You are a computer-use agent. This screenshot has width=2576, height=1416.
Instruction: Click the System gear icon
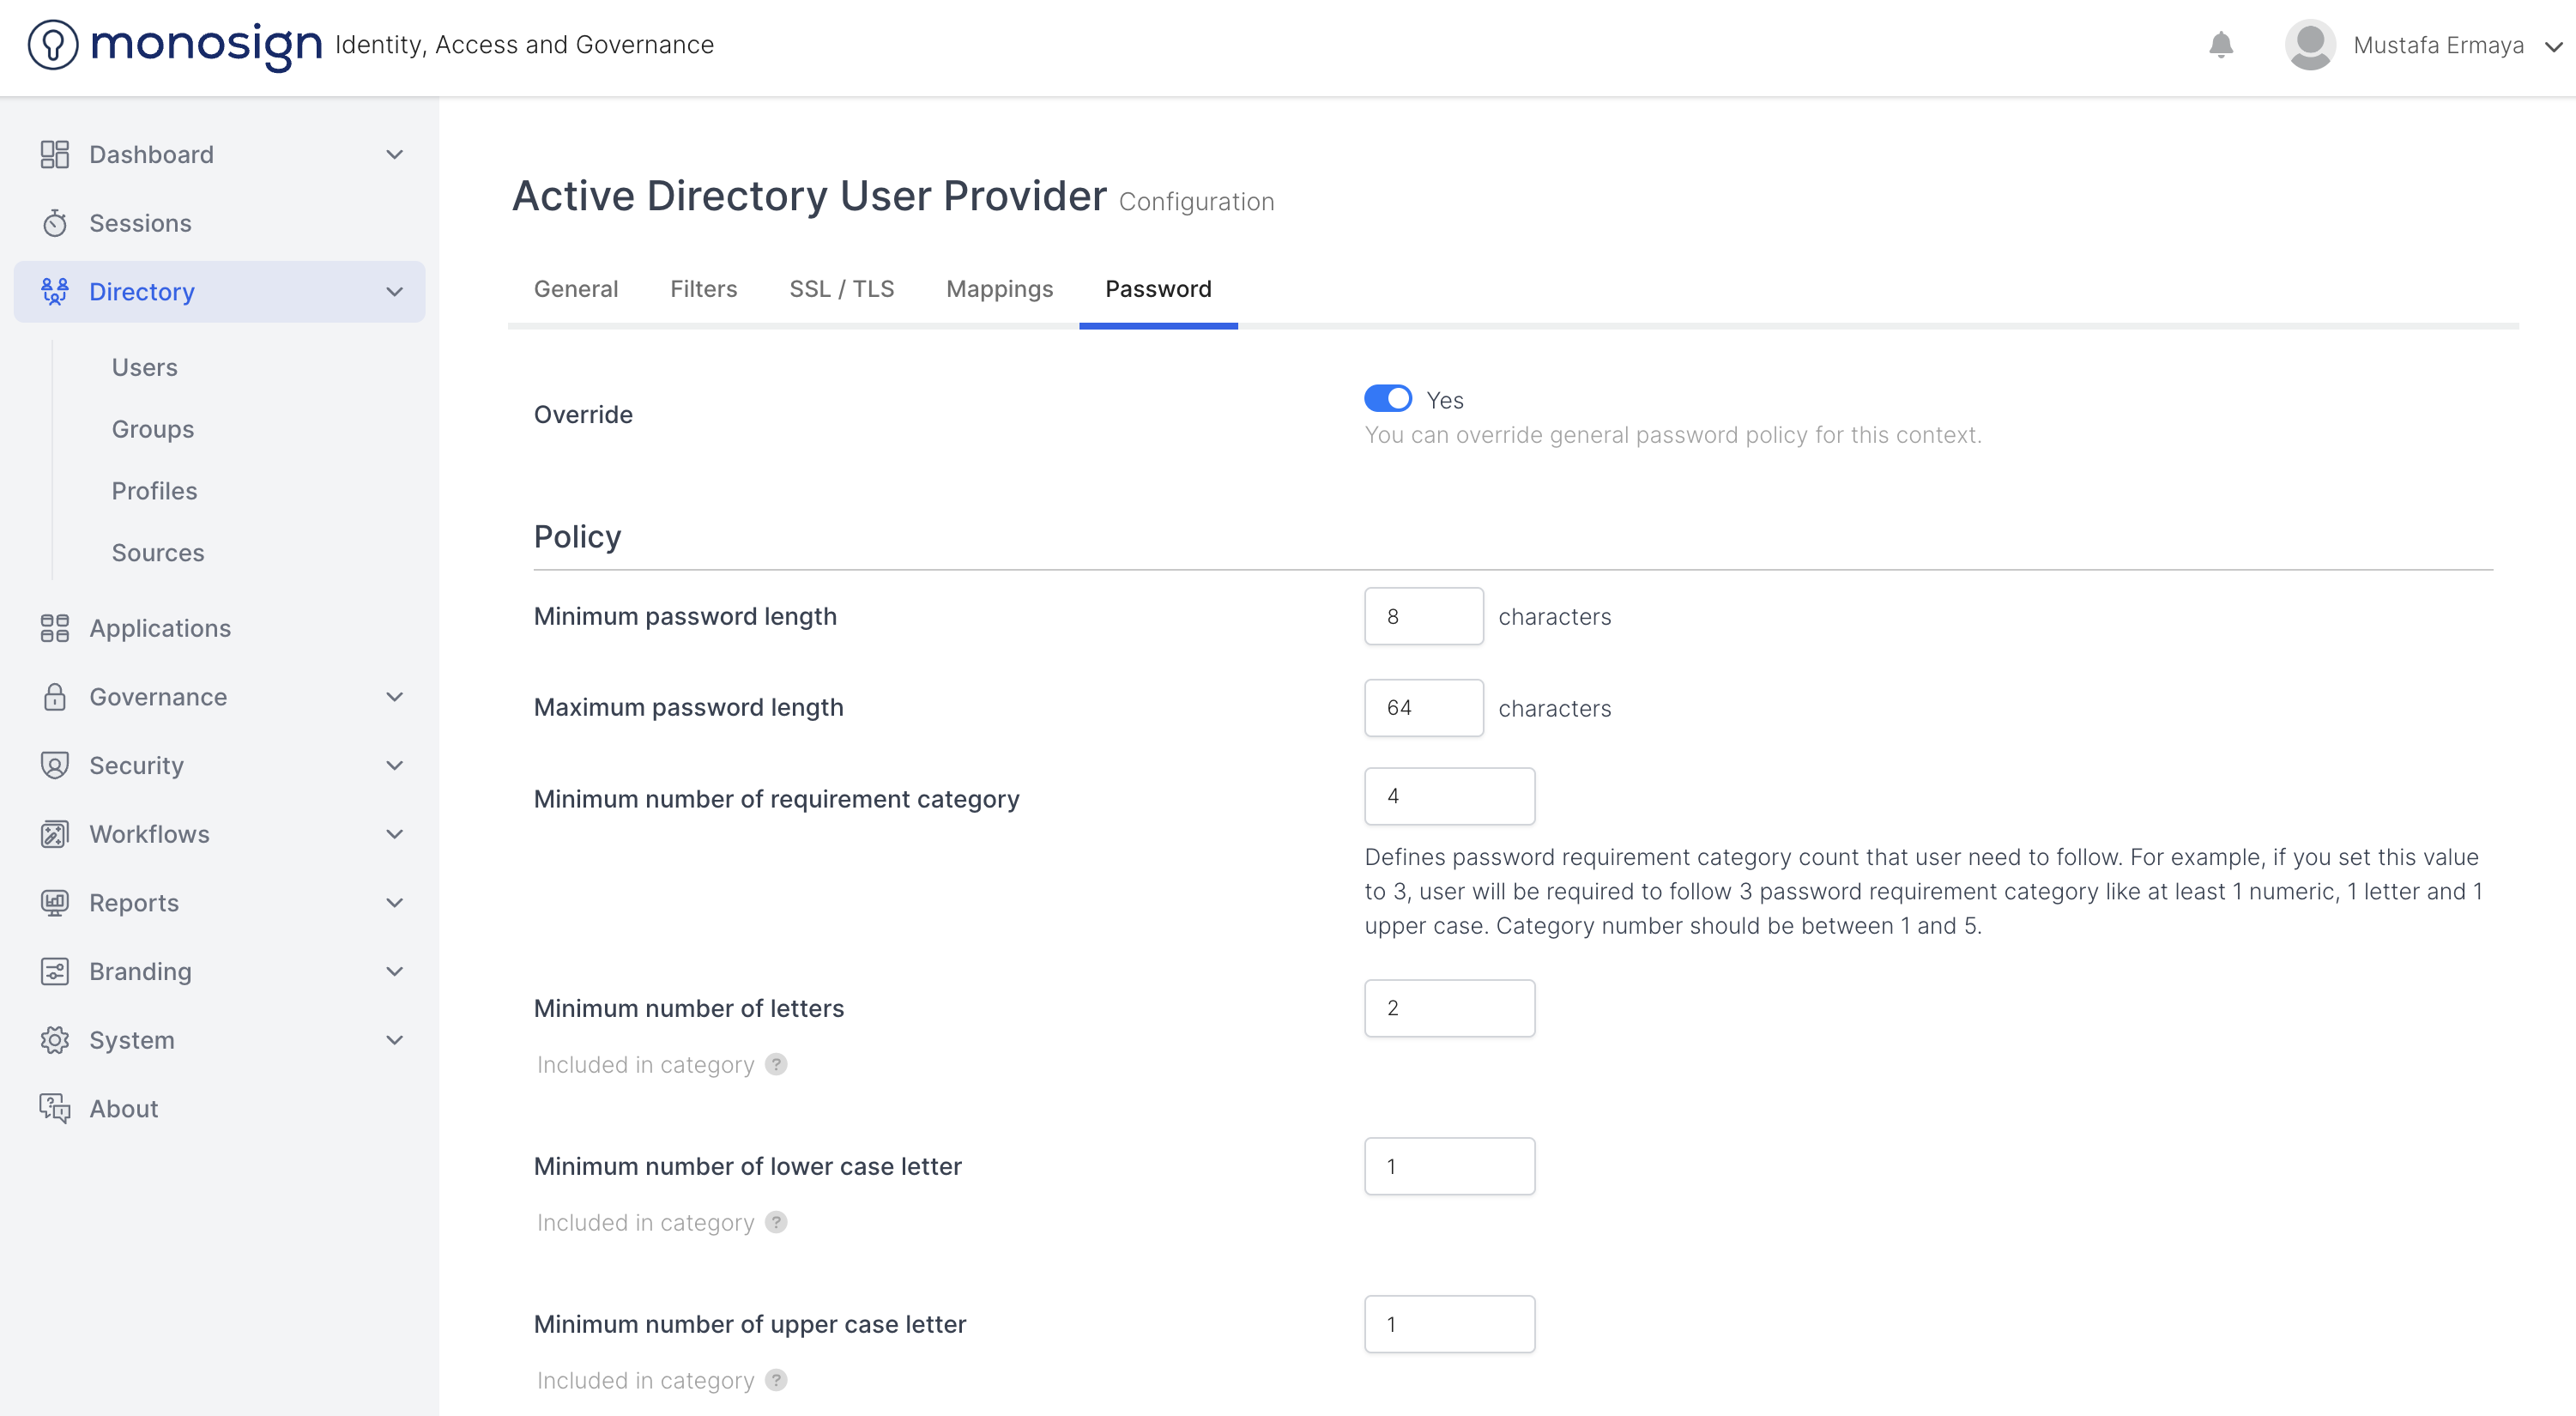coord(55,1040)
